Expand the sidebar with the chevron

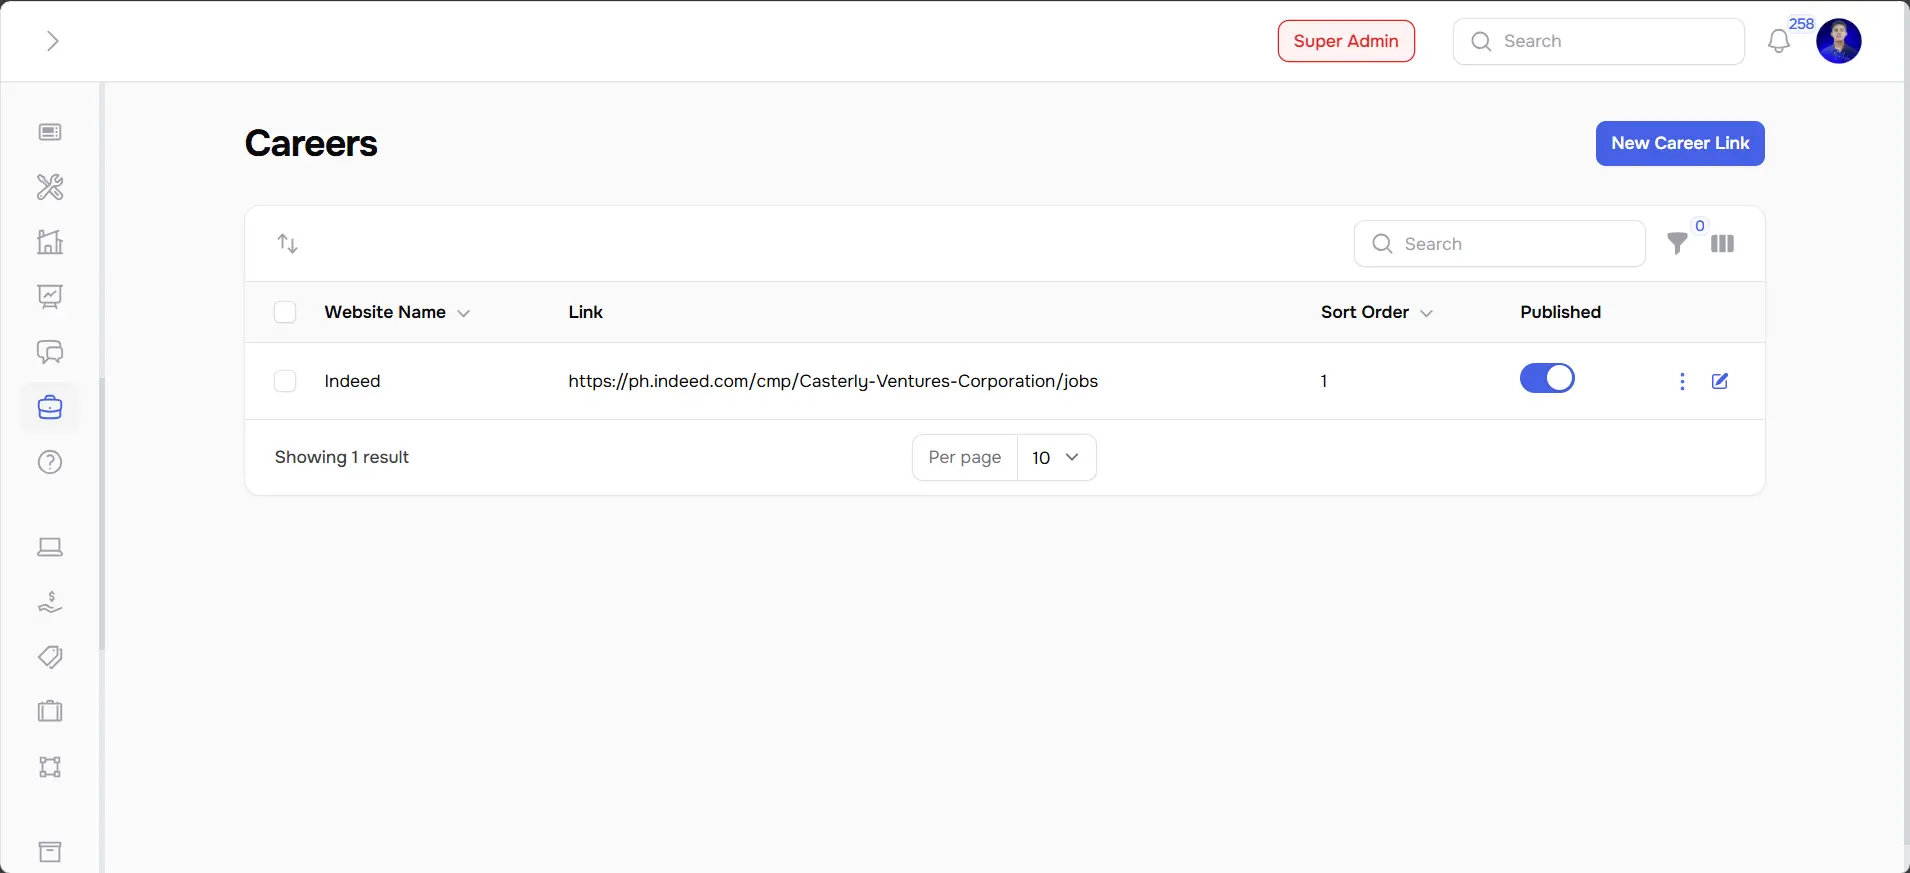[x=53, y=41]
